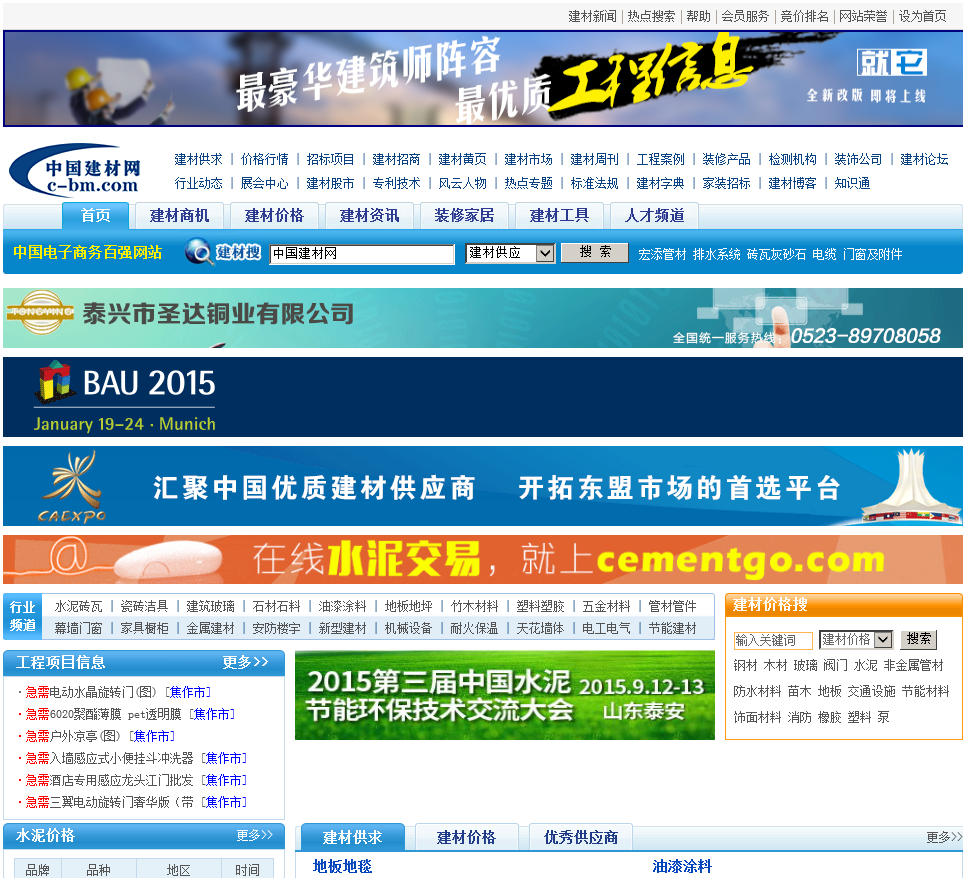Open the 2015第三届中国水泥 conference banner
The width and height of the screenshot is (966, 878).
(505, 695)
